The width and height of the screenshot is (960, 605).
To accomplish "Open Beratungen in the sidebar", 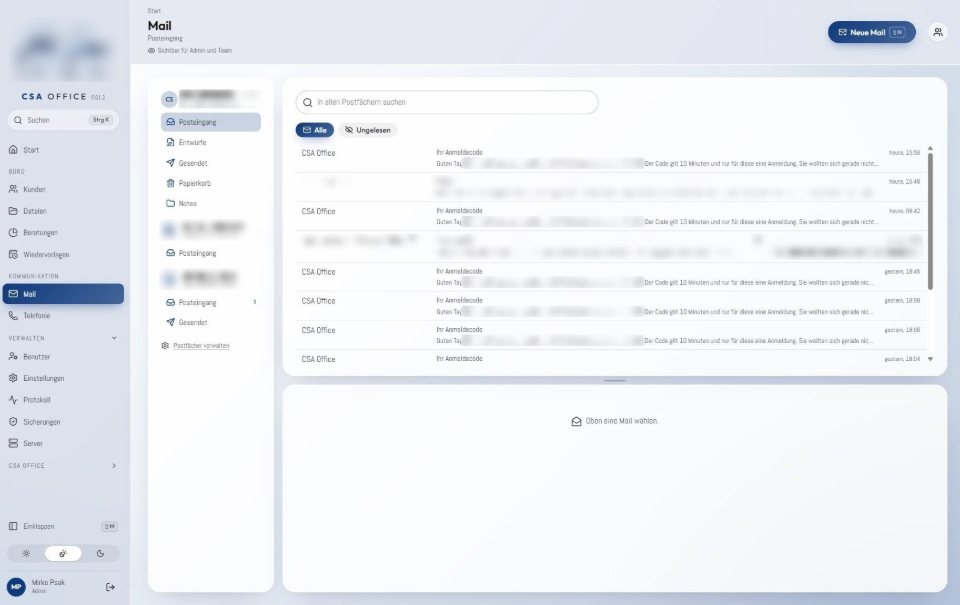I will [x=63, y=233].
